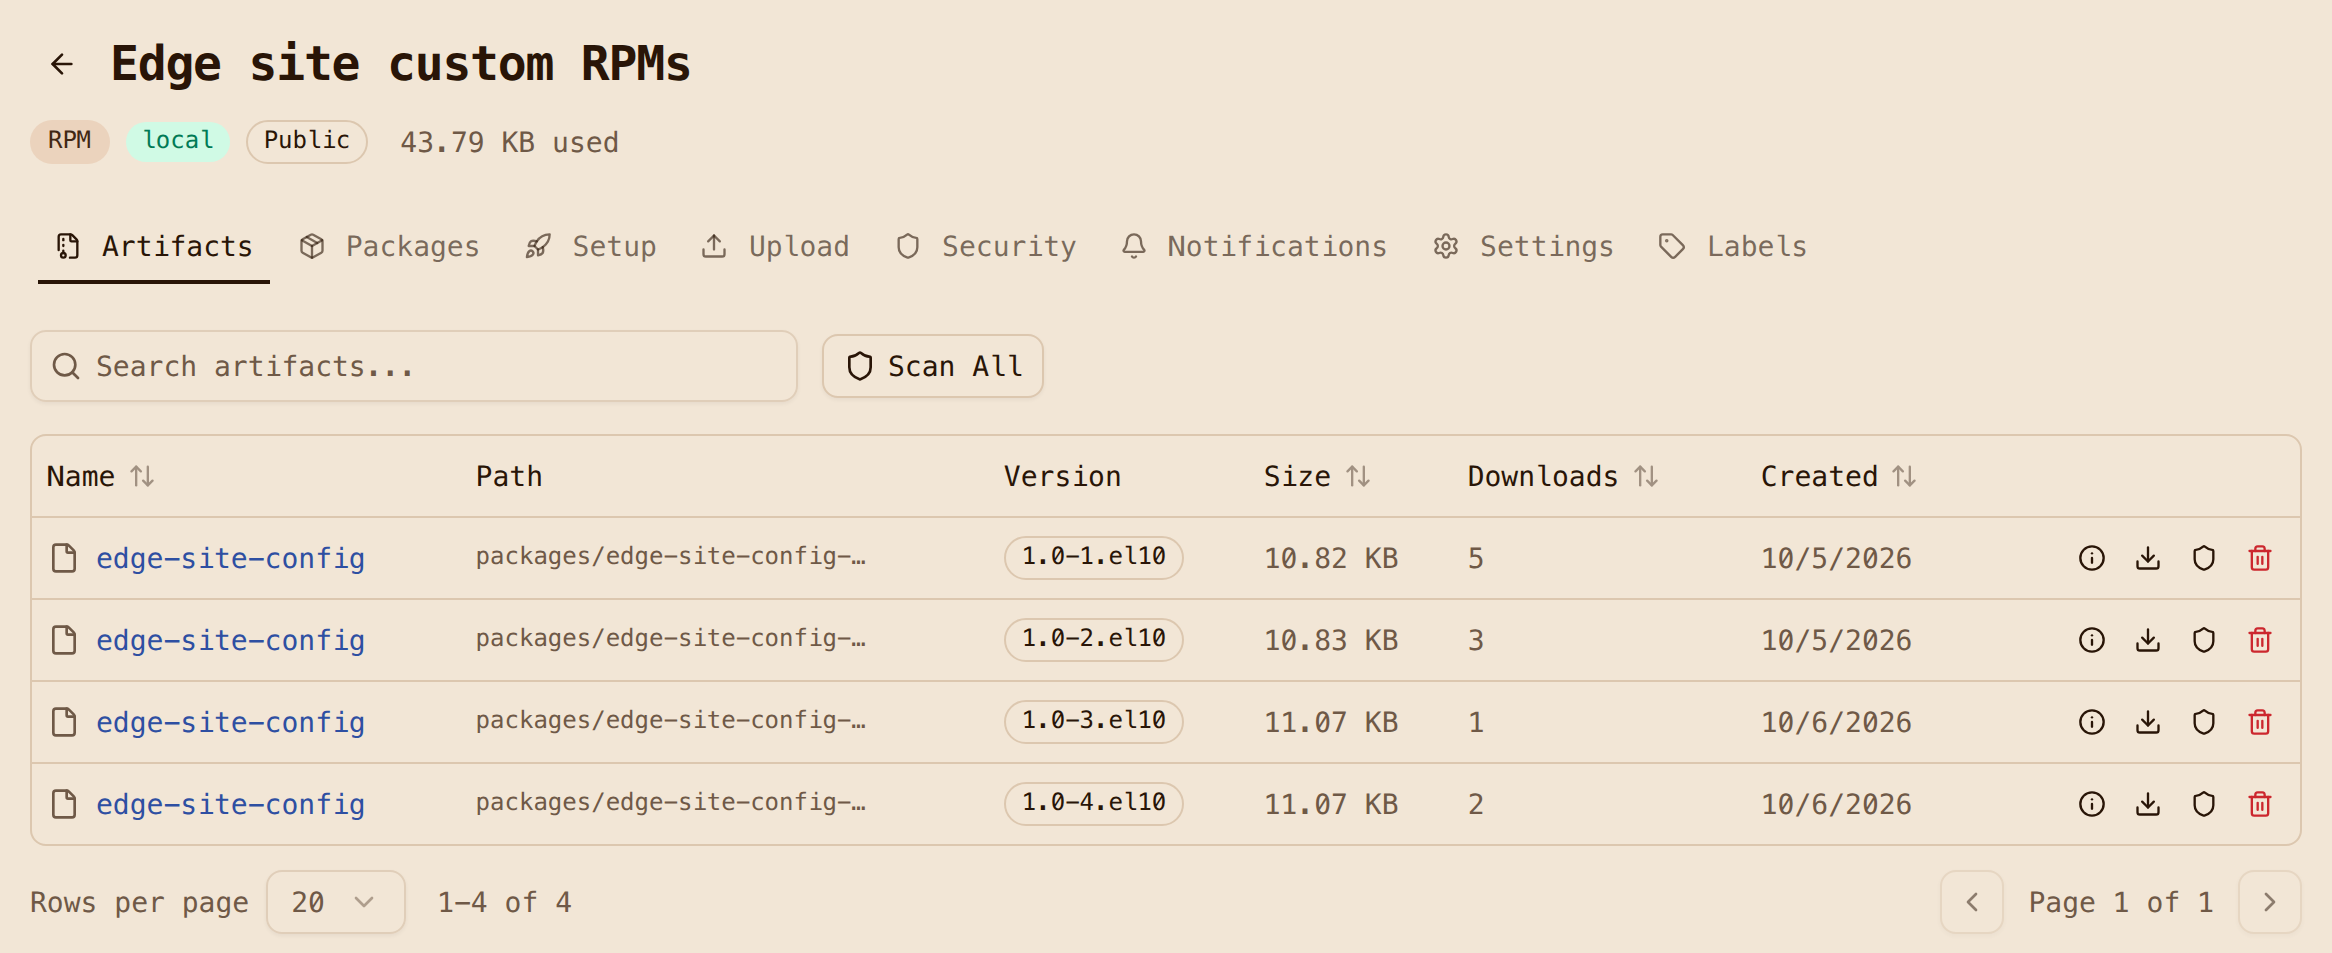This screenshot has height=953, width=2332.
Task: Delete the 1.0-1.el10 artifact
Action: [2260, 558]
